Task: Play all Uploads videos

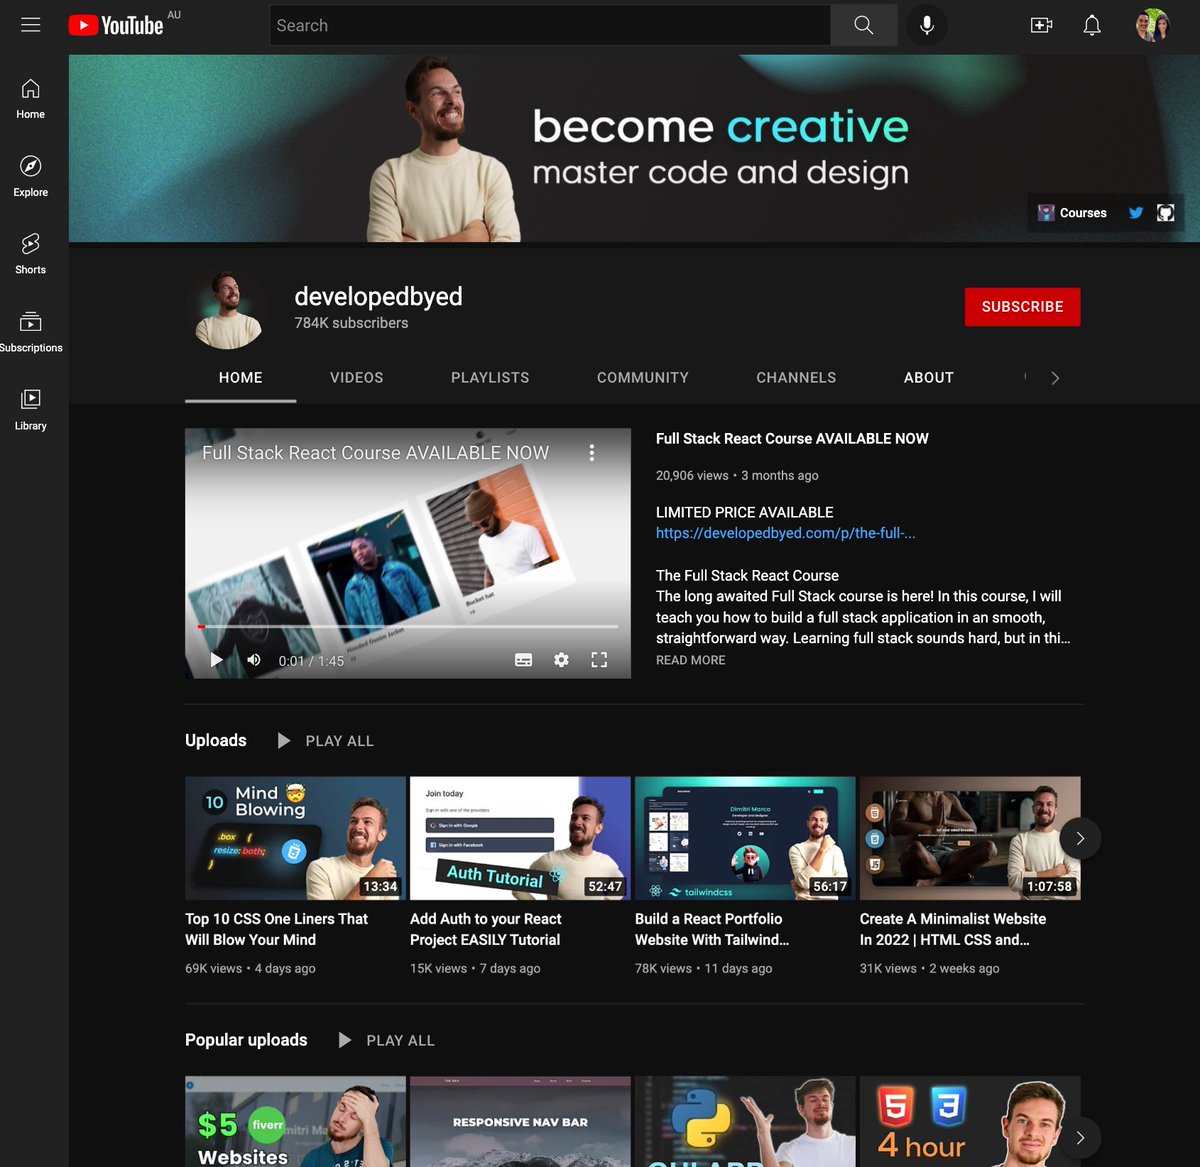Action: (x=326, y=741)
